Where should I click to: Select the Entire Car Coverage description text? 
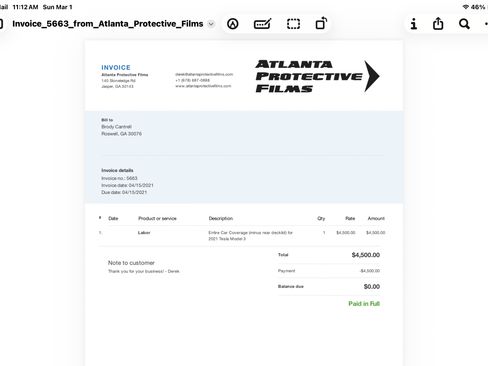point(250,236)
